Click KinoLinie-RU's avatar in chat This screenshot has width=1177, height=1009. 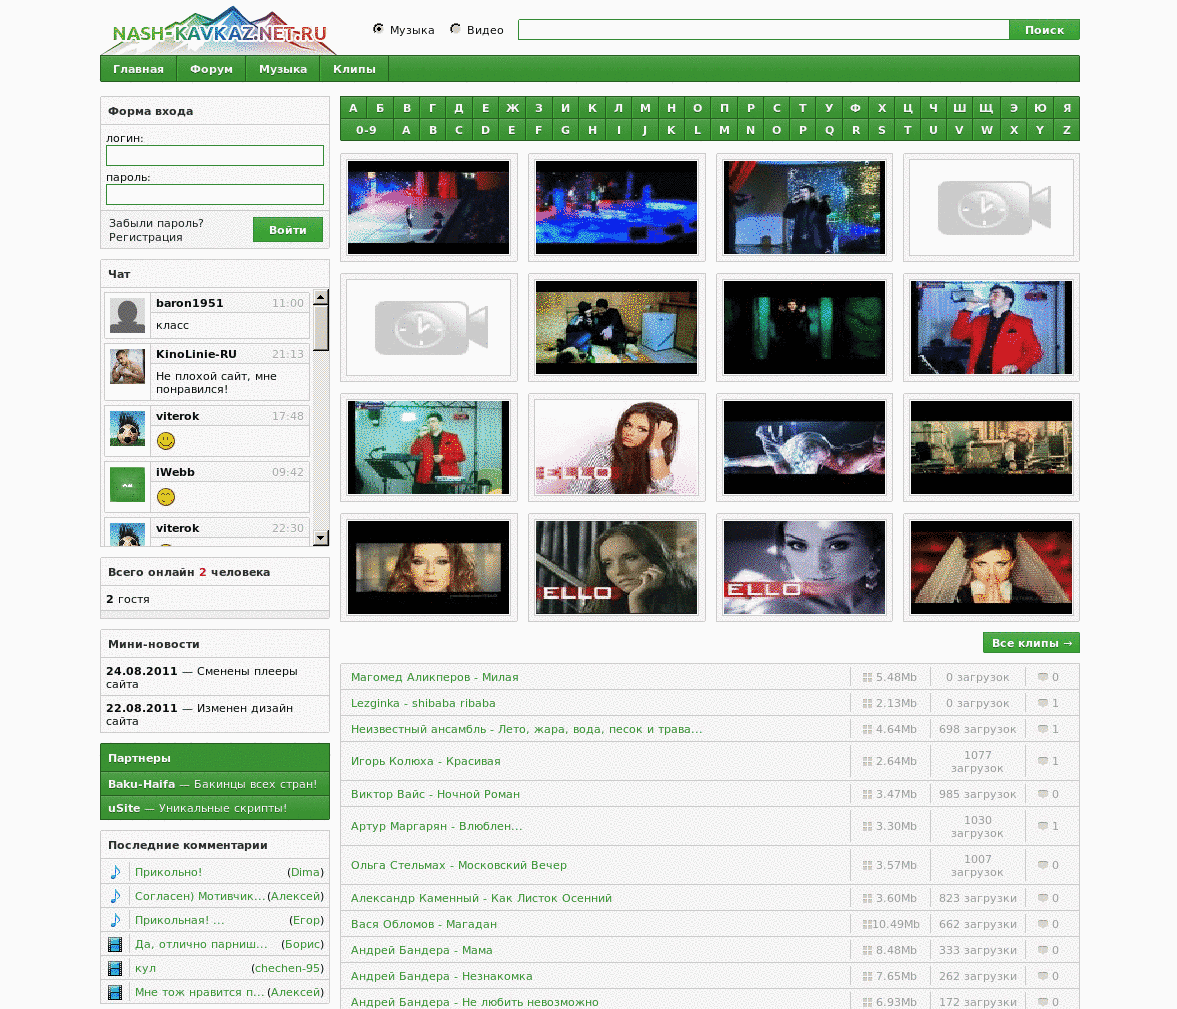point(127,367)
